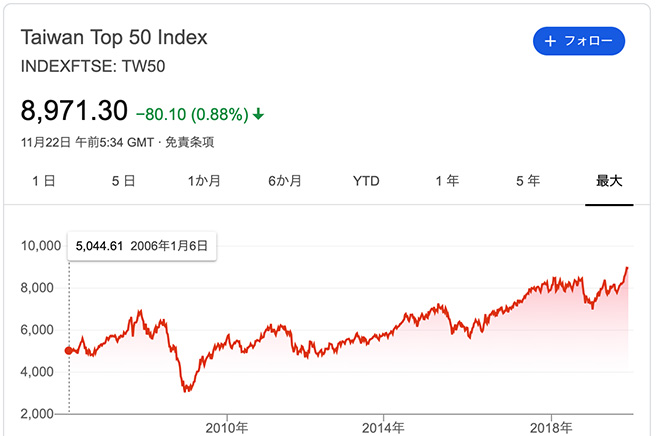Screen dimensions: 656x436
Task: Open the 免責条項 disclaimer link
Action: coord(189,142)
